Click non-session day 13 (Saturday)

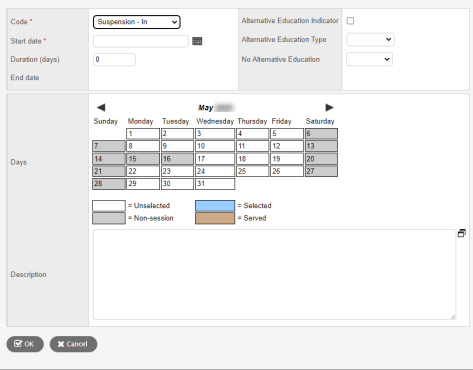coord(321,146)
